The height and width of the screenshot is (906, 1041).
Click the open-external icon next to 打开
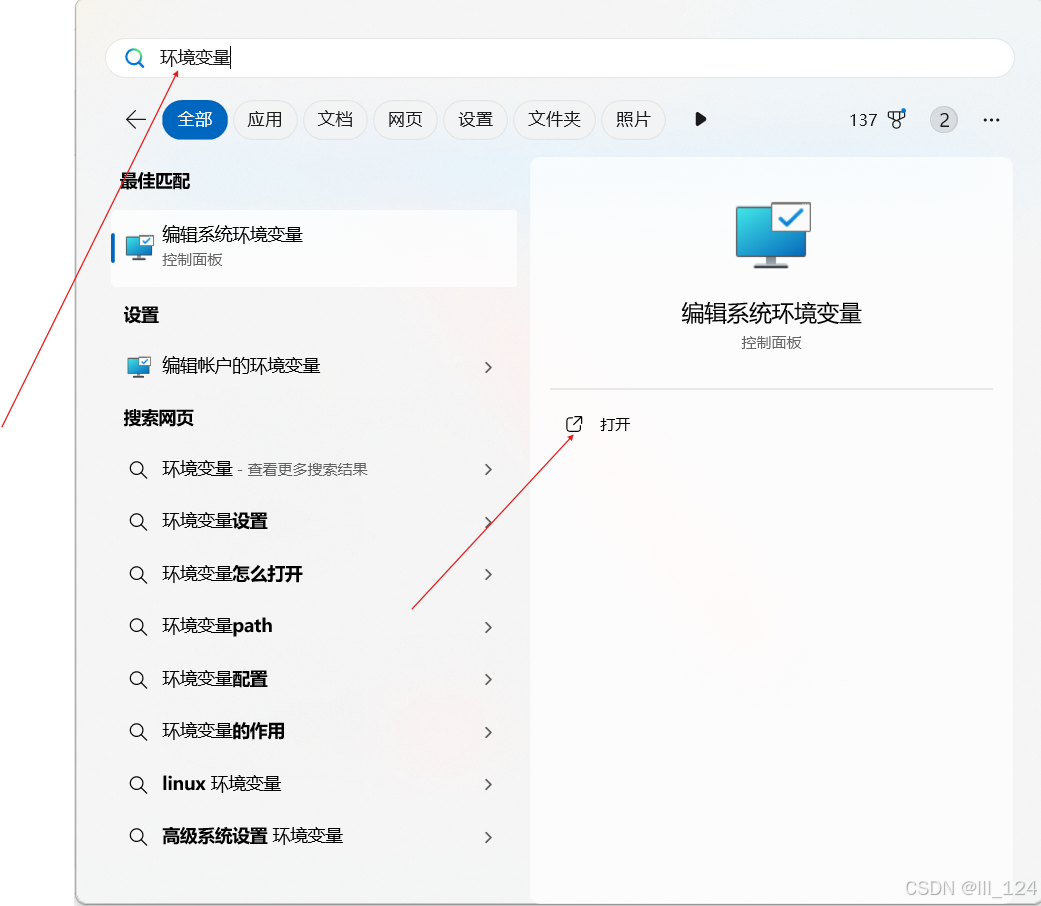pos(572,424)
